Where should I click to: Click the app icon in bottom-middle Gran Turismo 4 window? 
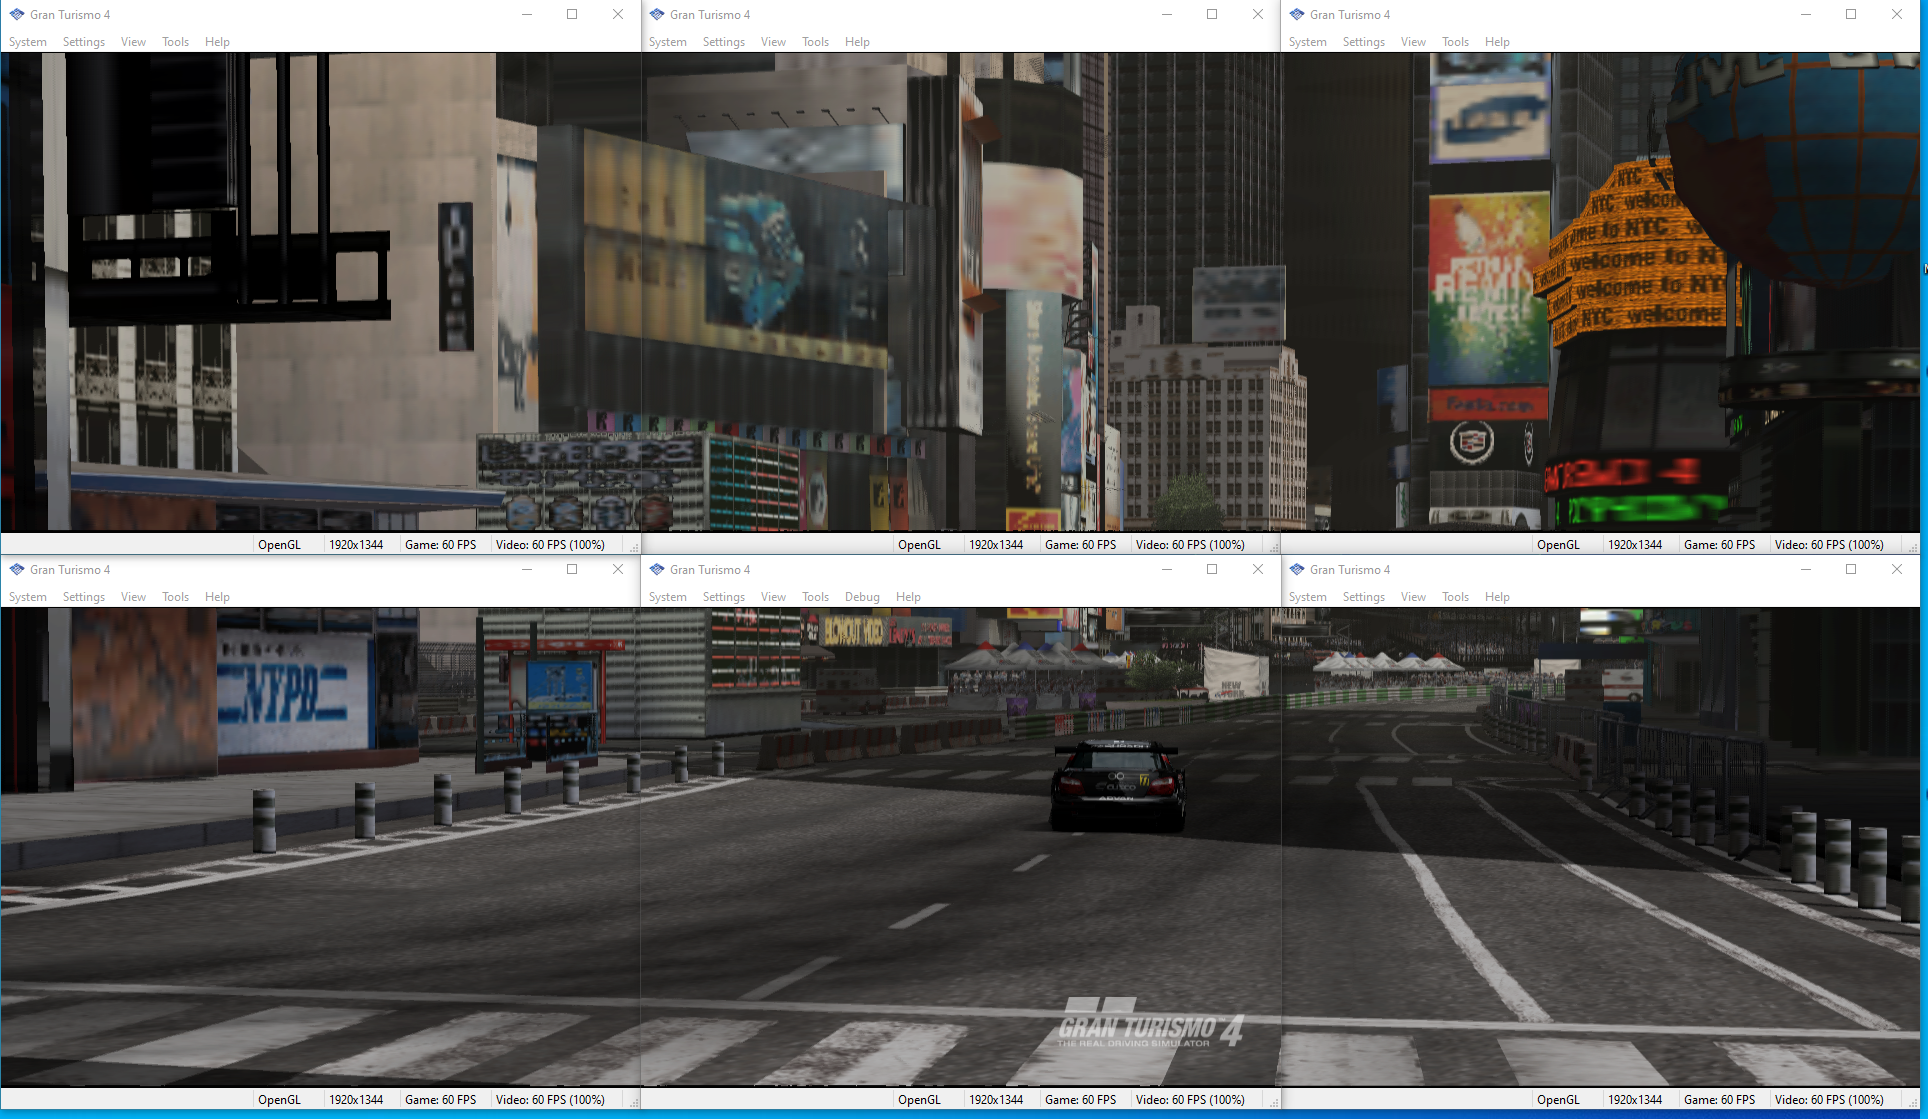tap(657, 569)
